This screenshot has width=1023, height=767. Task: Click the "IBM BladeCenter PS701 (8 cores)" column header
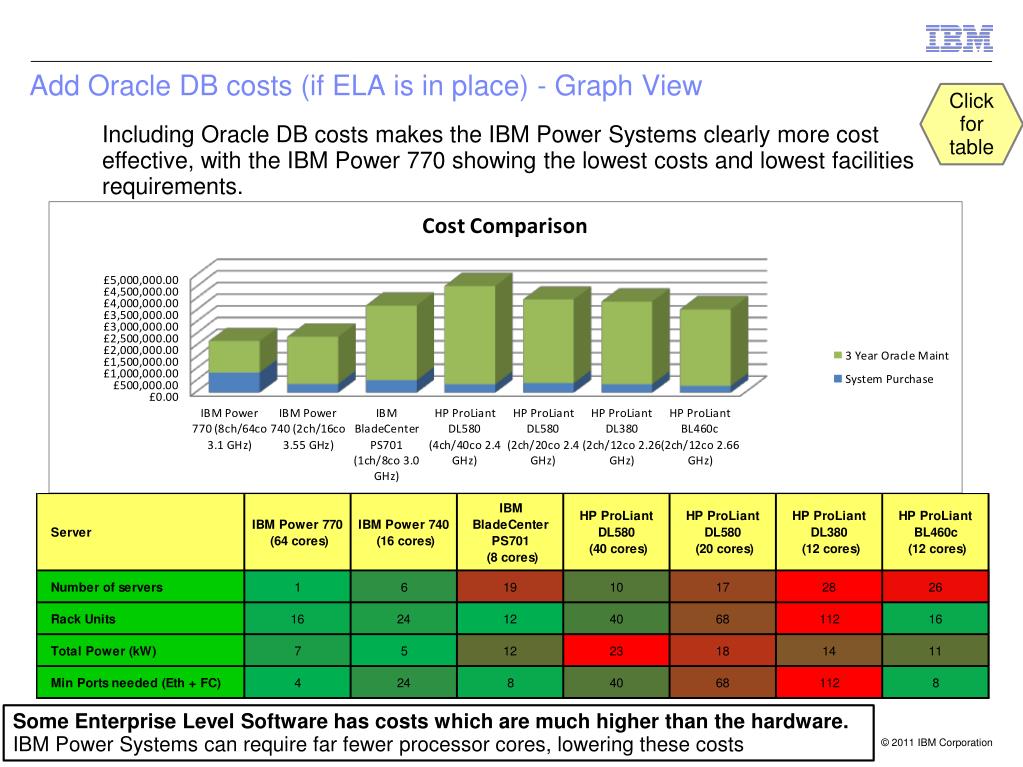click(x=510, y=532)
